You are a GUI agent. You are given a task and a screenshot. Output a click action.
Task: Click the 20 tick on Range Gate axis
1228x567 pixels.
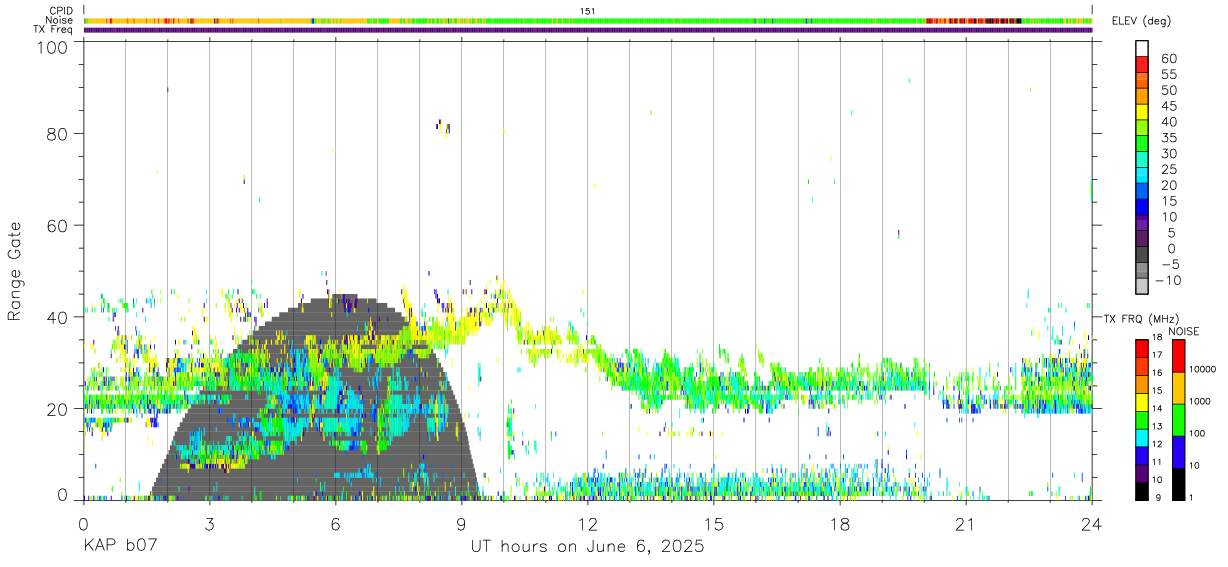click(56, 409)
